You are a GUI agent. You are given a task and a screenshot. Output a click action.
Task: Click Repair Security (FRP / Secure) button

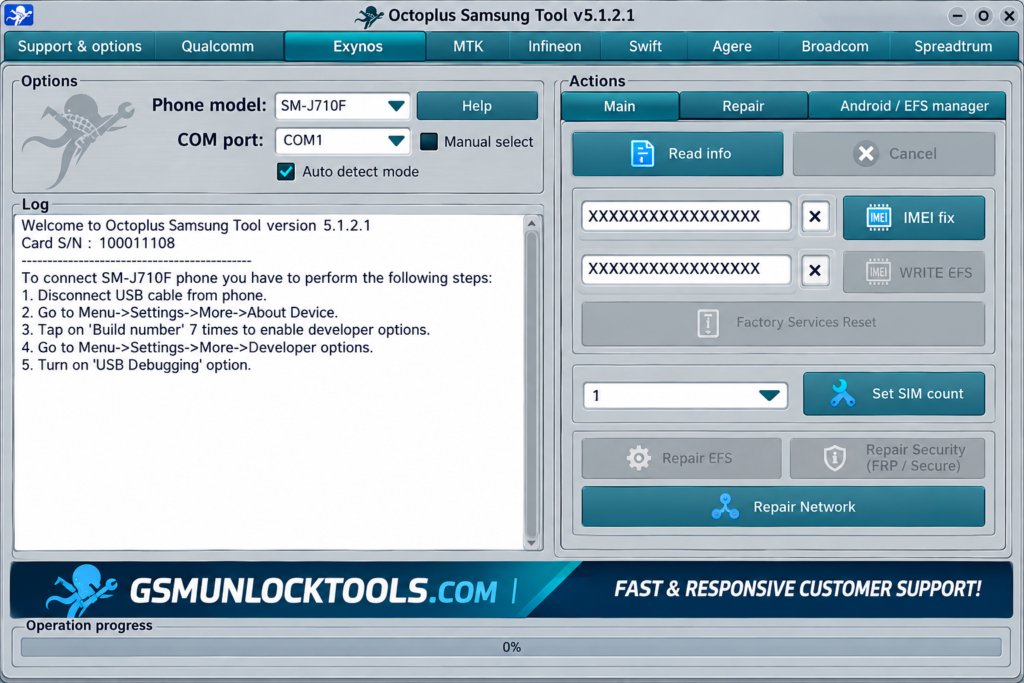(x=888, y=458)
